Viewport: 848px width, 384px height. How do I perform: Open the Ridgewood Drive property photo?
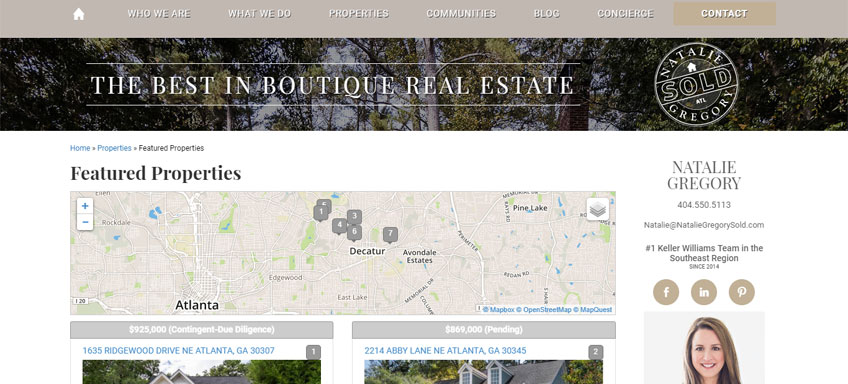(x=201, y=372)
